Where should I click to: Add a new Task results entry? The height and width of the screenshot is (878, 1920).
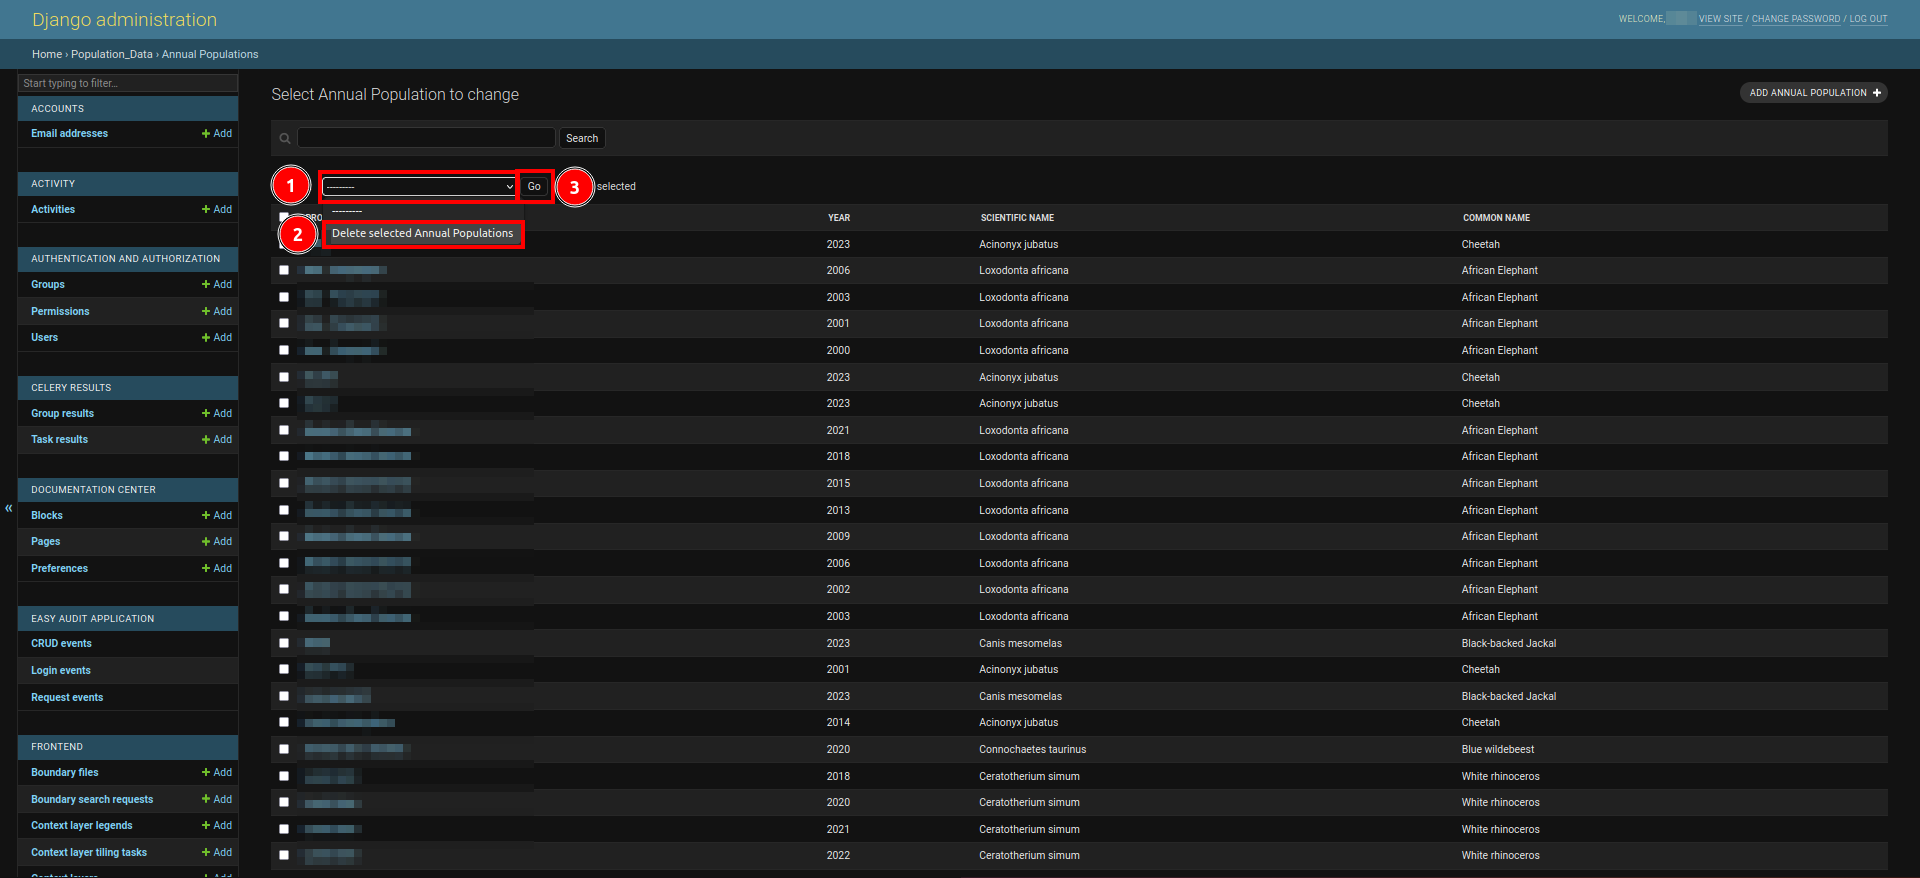click(217, 439)
